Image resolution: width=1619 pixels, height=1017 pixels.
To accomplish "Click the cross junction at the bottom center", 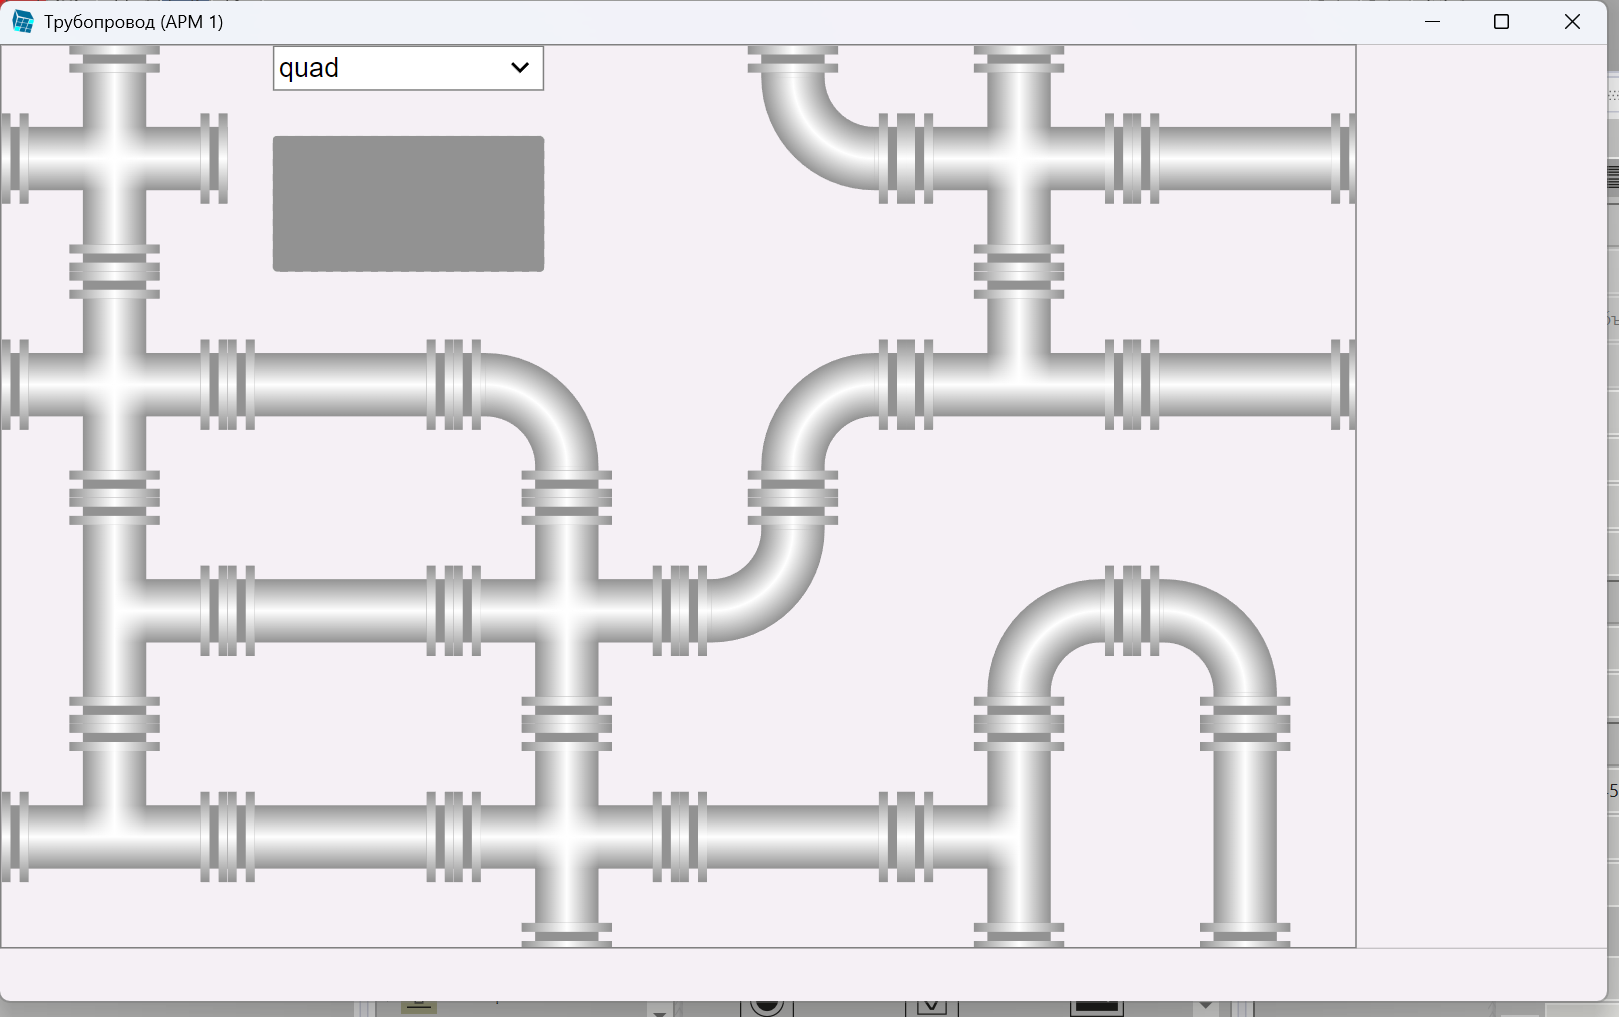I will (566, 836).
